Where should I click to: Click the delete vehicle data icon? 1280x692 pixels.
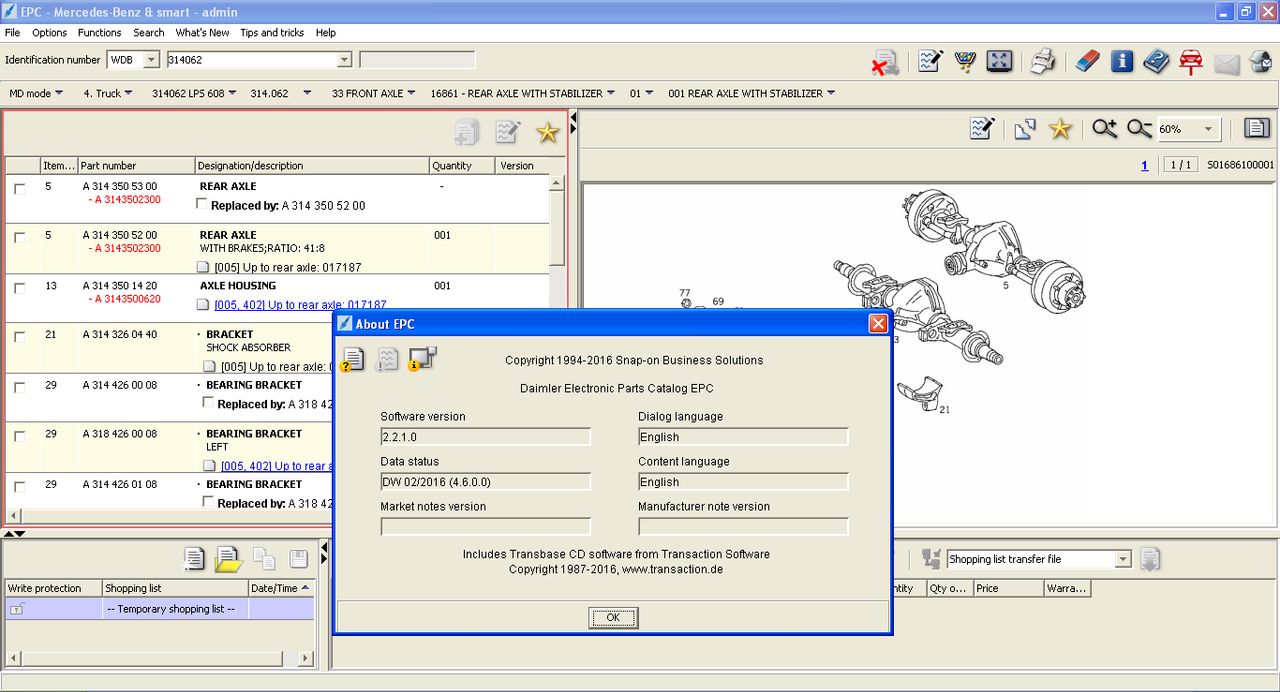[884, 62]
